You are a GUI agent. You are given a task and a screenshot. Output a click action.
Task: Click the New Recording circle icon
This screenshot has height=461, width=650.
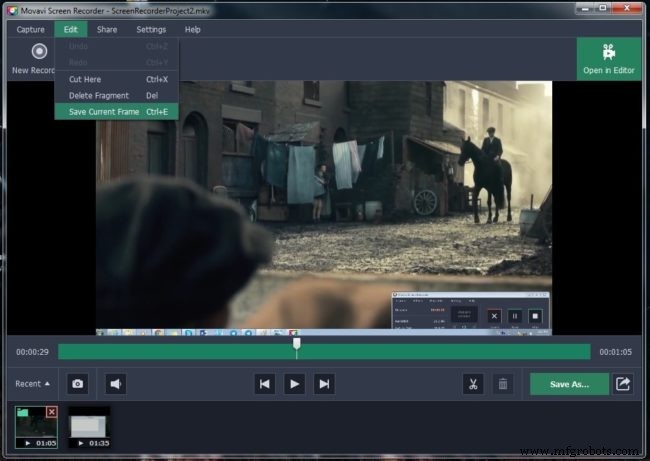point(39,52)
